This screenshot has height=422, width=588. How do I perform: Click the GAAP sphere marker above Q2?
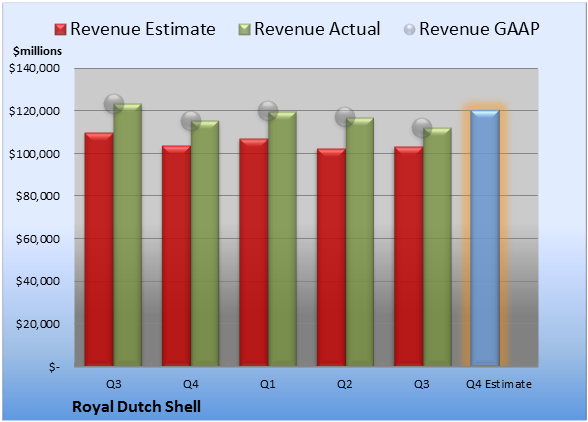click(345, 117)
